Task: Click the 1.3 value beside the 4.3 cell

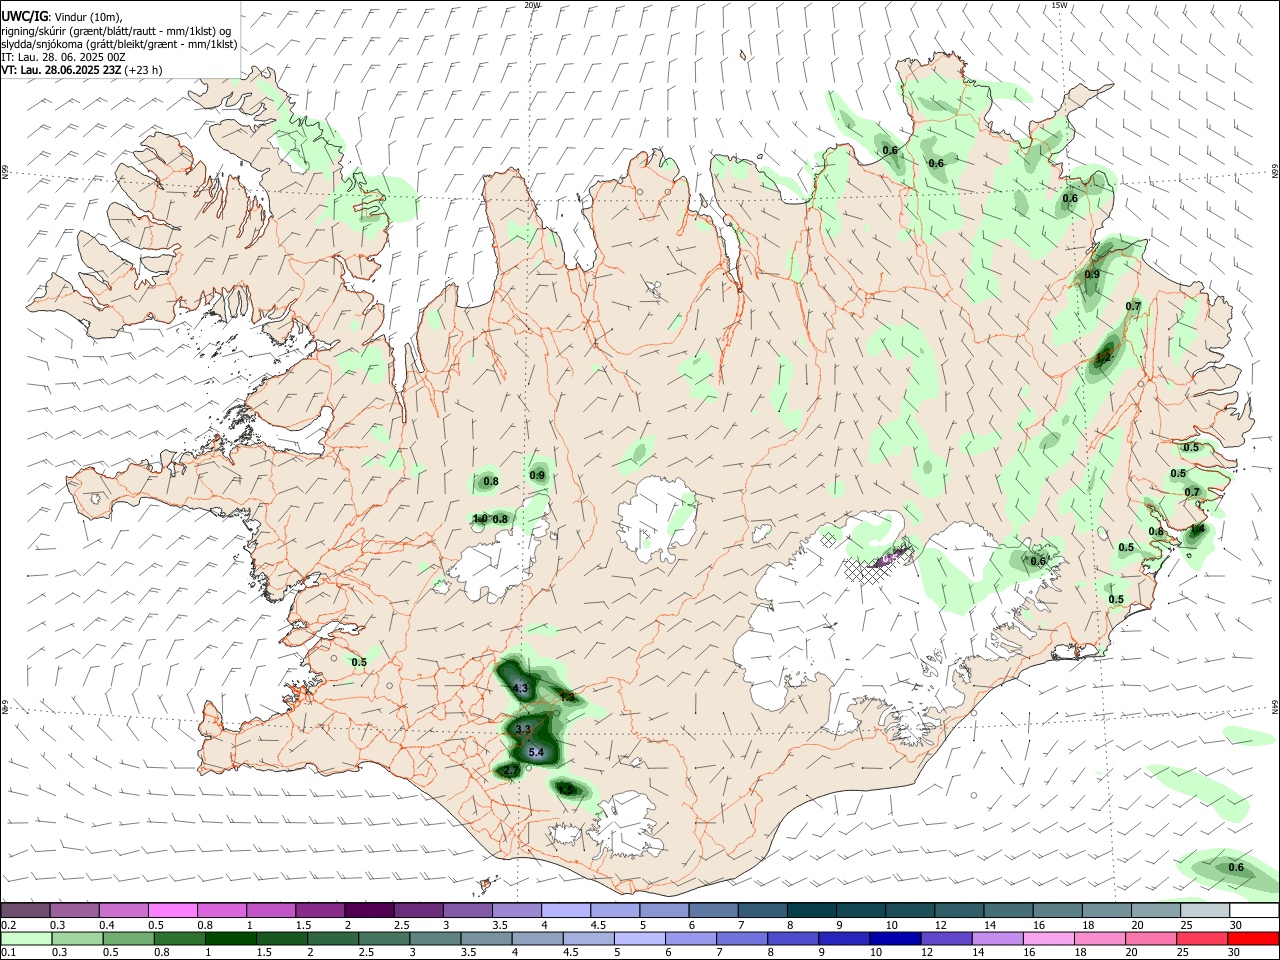Action: 567,697
